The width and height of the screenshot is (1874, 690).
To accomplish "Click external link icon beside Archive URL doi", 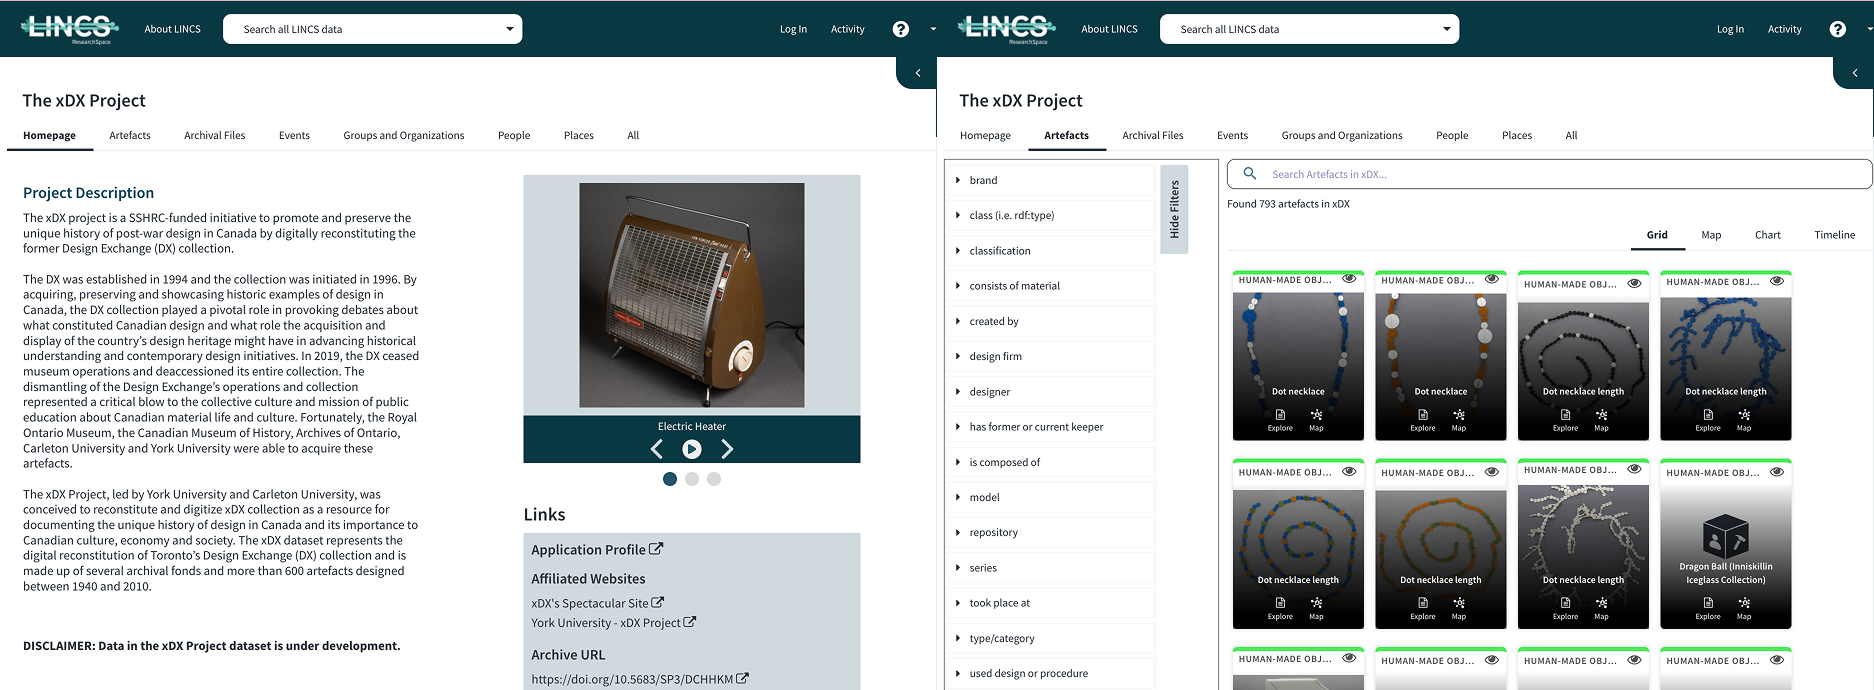I will click(x=742, y=679).
